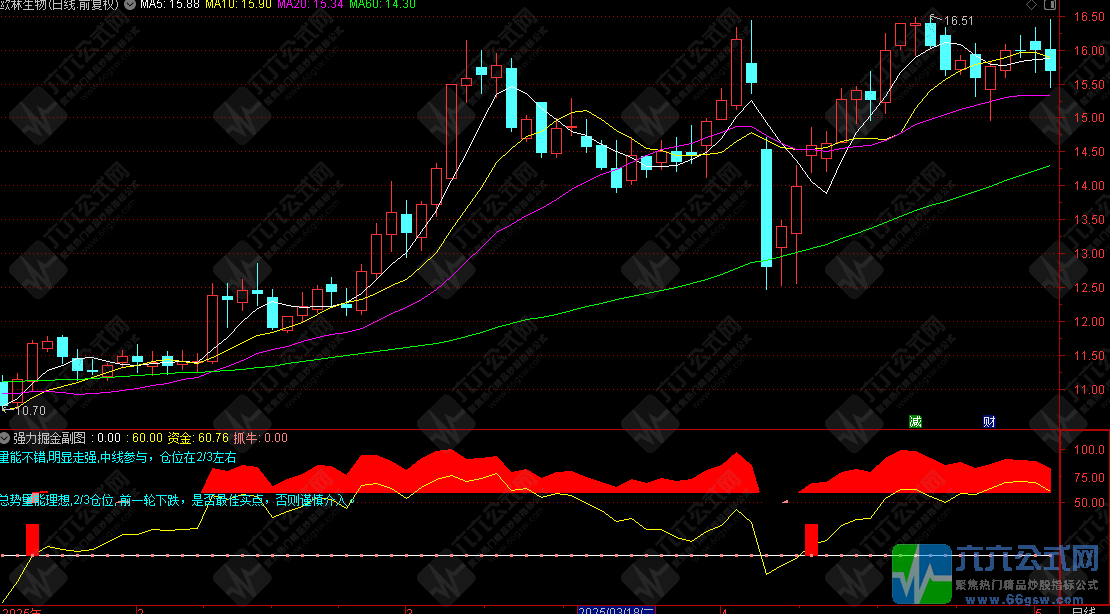The width and height of the screenshot is (1110, 614).
Task: Click the stock name title text
Action: (x=58, y=5)
